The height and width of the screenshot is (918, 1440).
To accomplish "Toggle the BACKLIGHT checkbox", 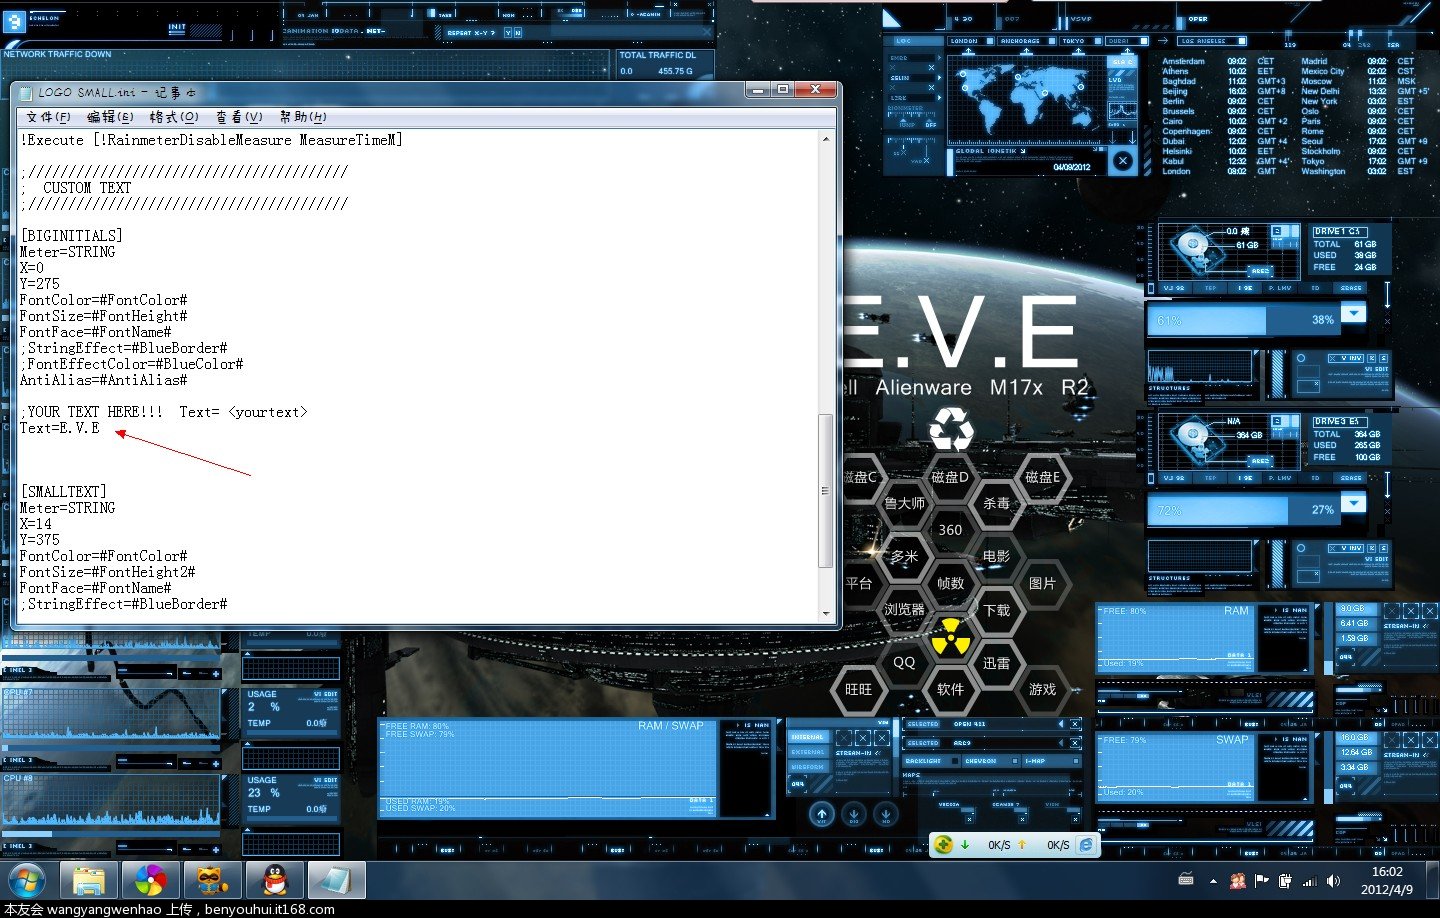I will coord(955,761).
